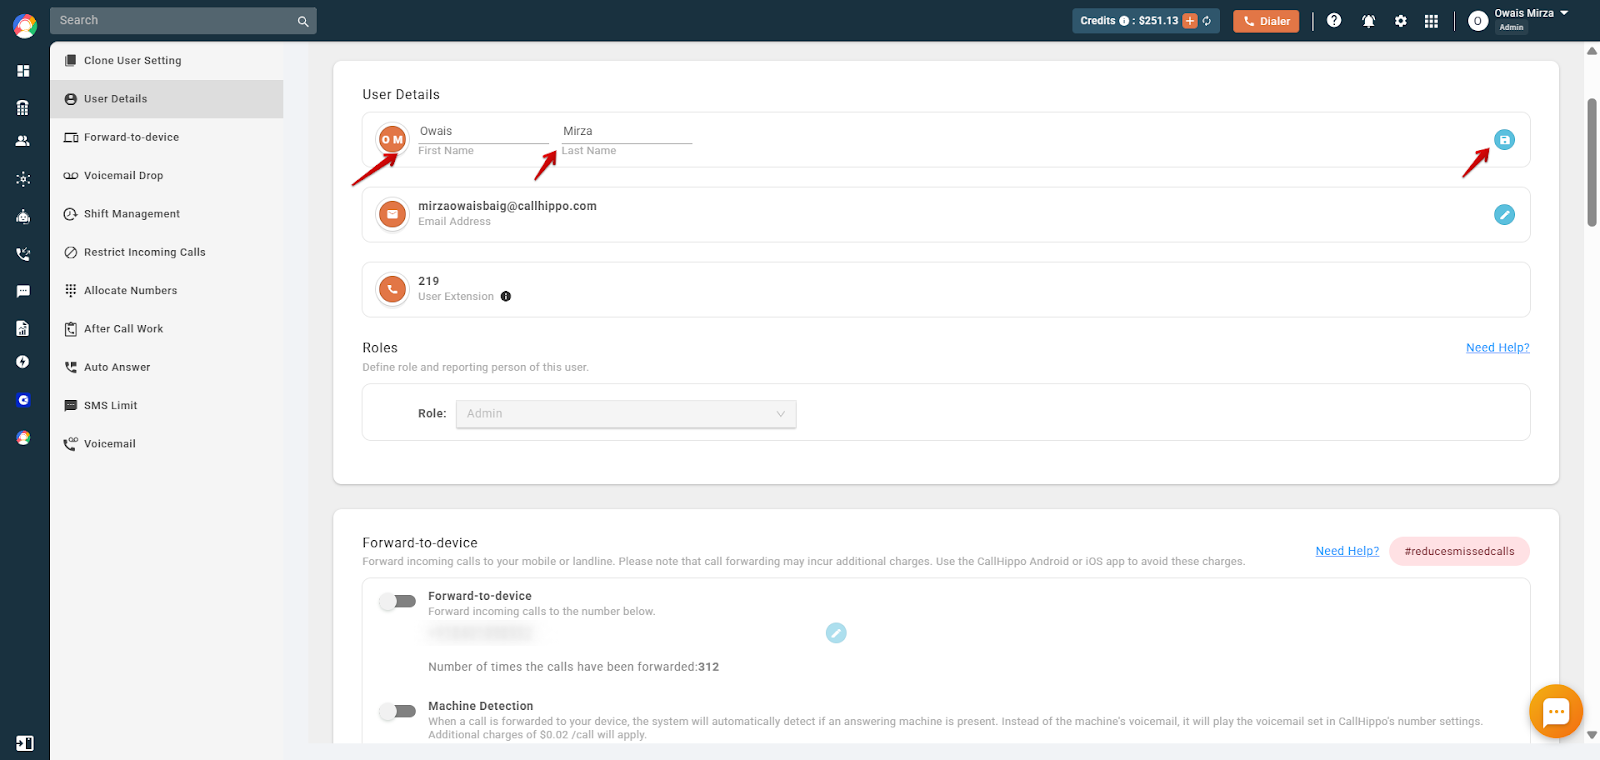Open the messages chat icon in left rail
Viewport: 1600px width, 760px height.
[x=23, y=291]
